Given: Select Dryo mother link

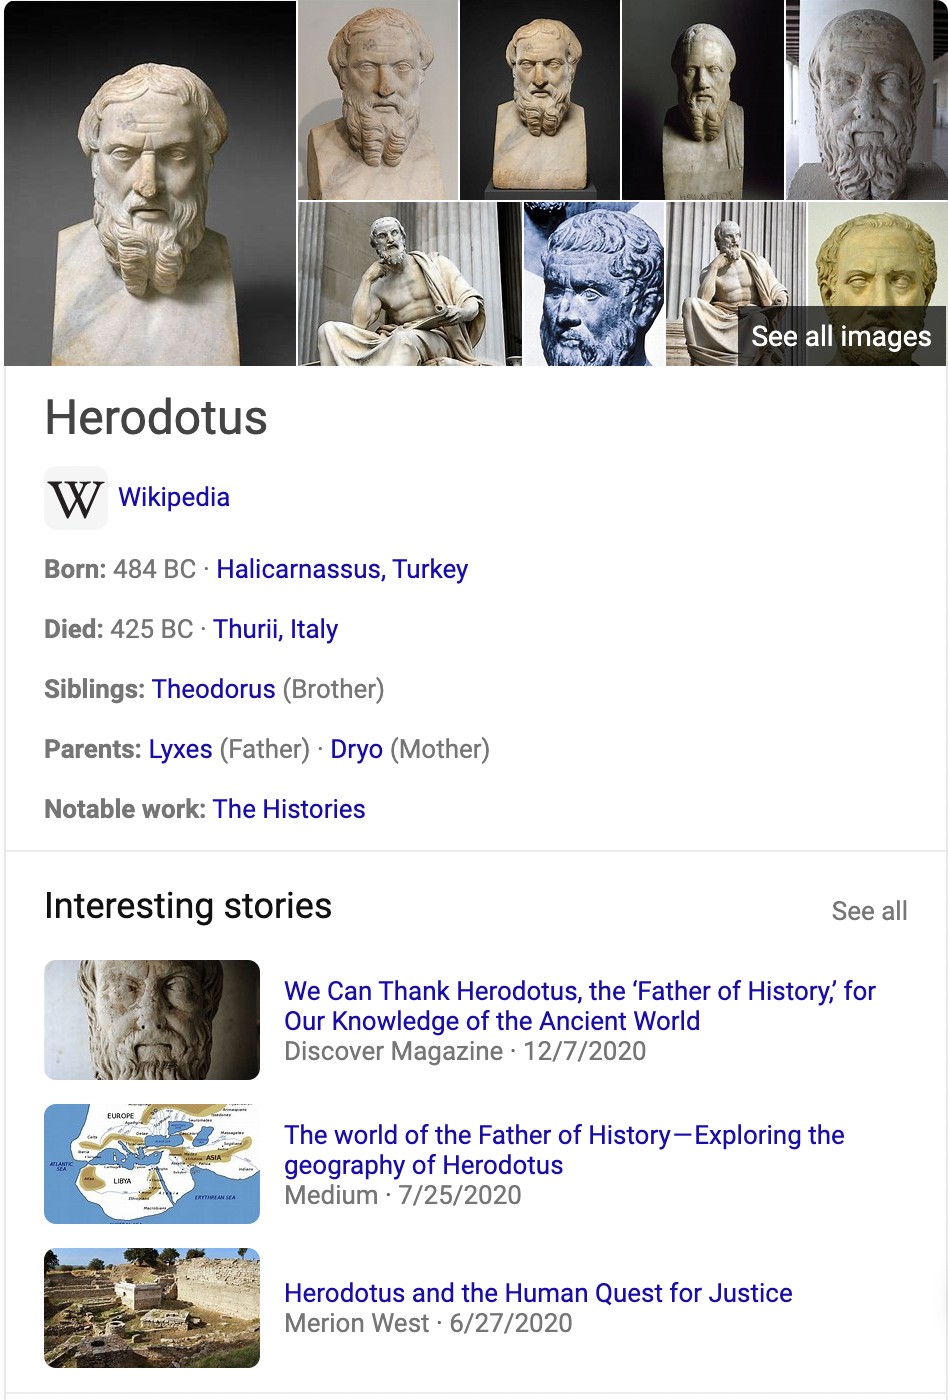Looking at the screenshot, I should click(357, 749).
